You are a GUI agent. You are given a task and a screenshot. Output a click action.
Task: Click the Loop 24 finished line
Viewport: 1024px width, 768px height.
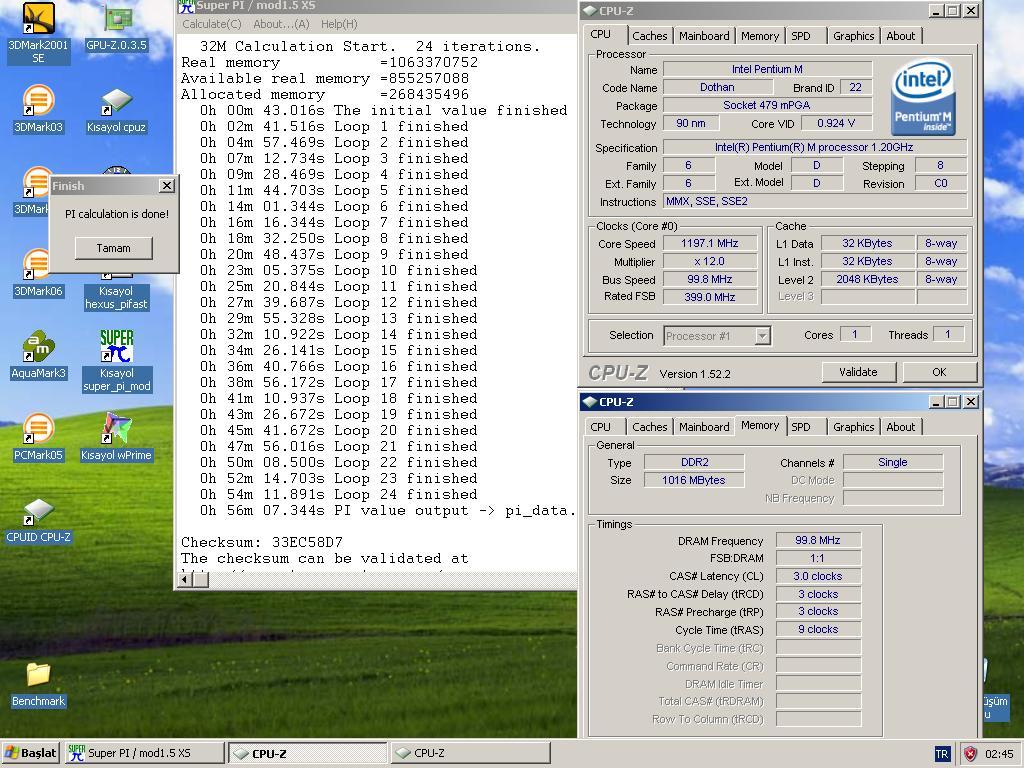[338, 494]
